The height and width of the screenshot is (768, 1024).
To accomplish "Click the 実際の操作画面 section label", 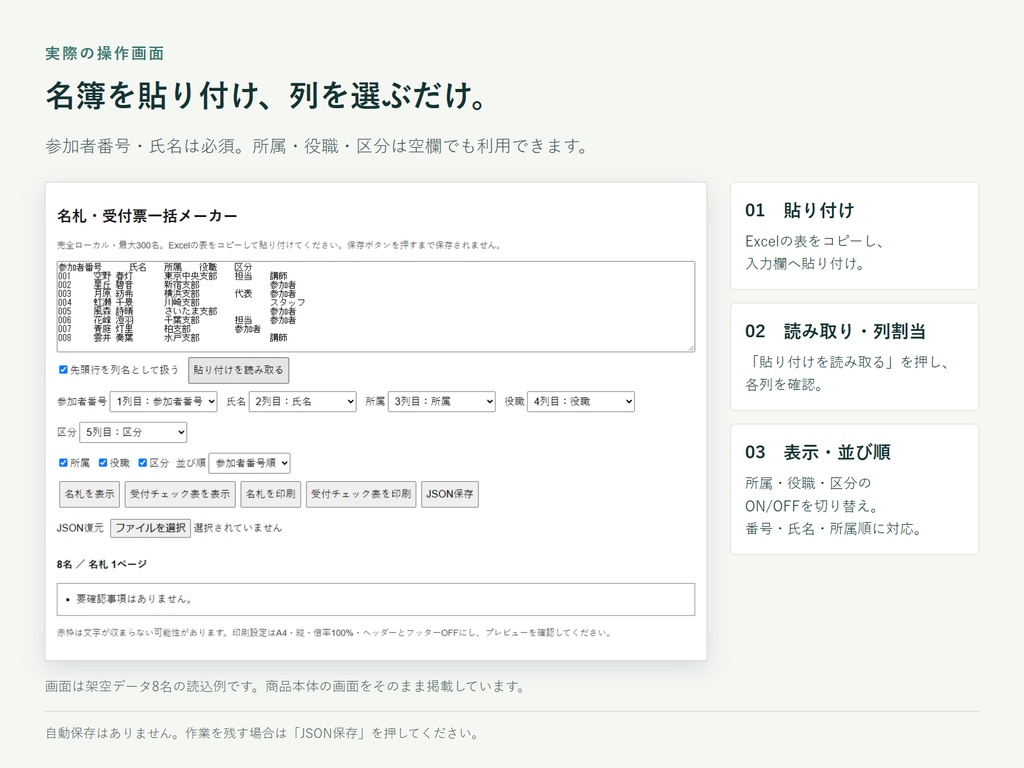I will coord(104,54).
